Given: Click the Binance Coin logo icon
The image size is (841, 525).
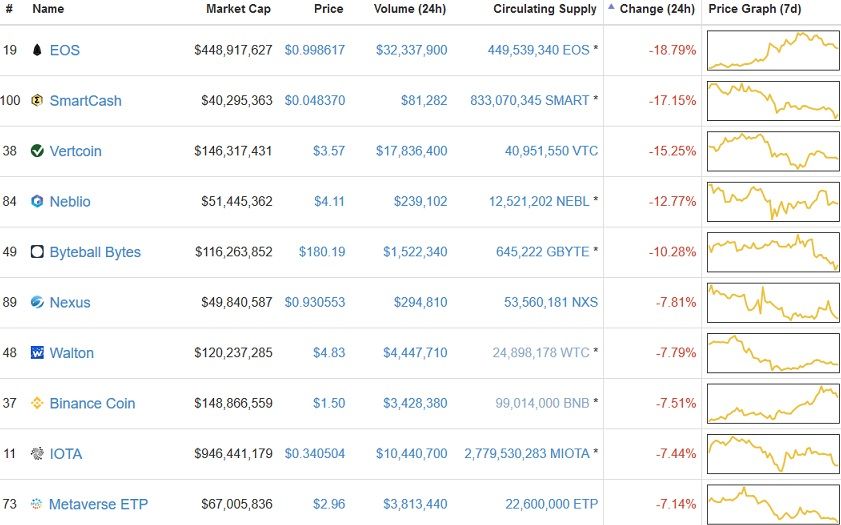Looking at the screenshot, I should tap(37, 404).
